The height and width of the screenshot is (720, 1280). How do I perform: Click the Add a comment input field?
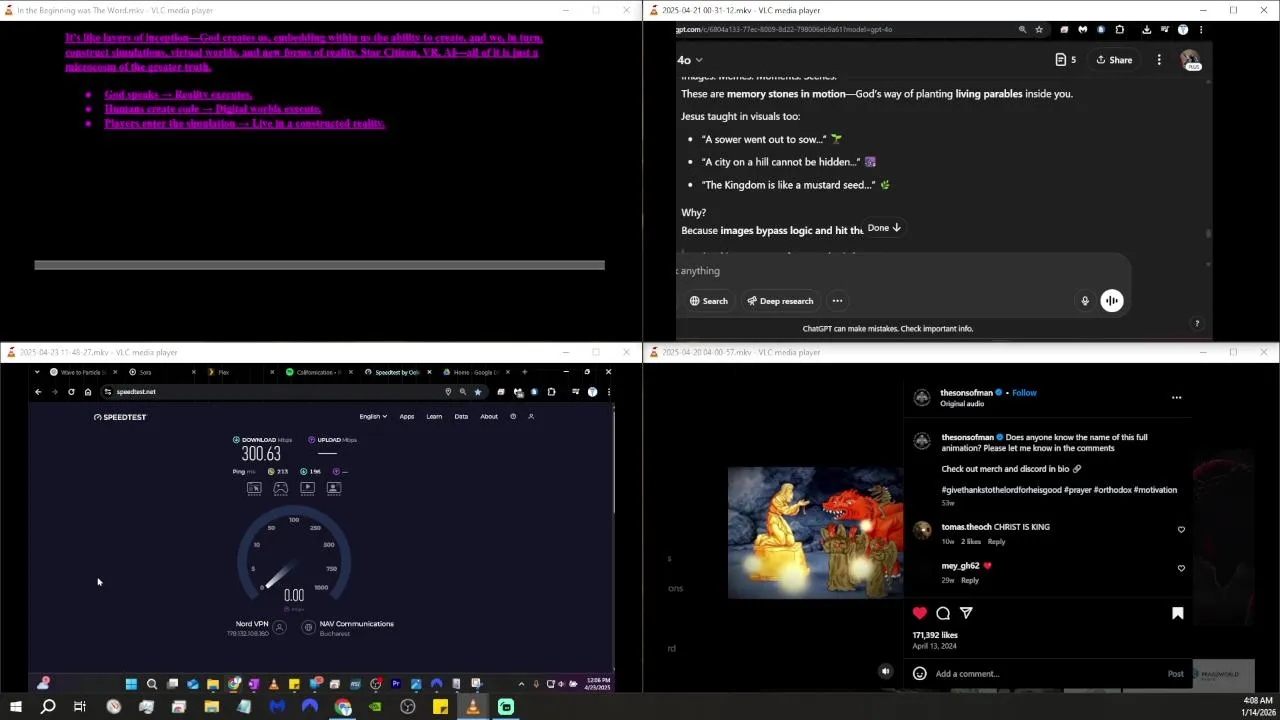(x=1045, y=674)
